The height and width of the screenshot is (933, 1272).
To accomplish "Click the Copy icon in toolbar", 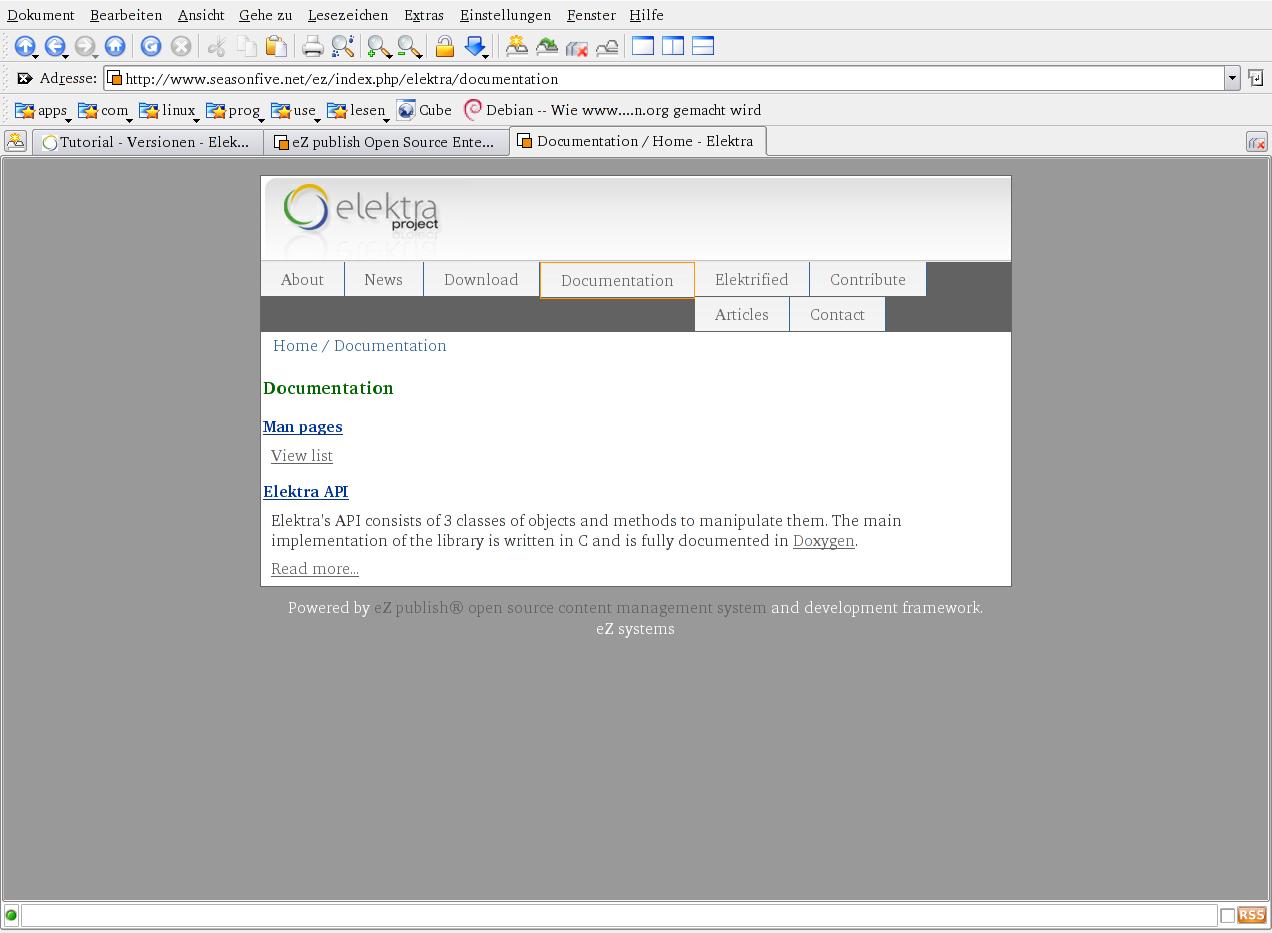I will coord(246,46).
